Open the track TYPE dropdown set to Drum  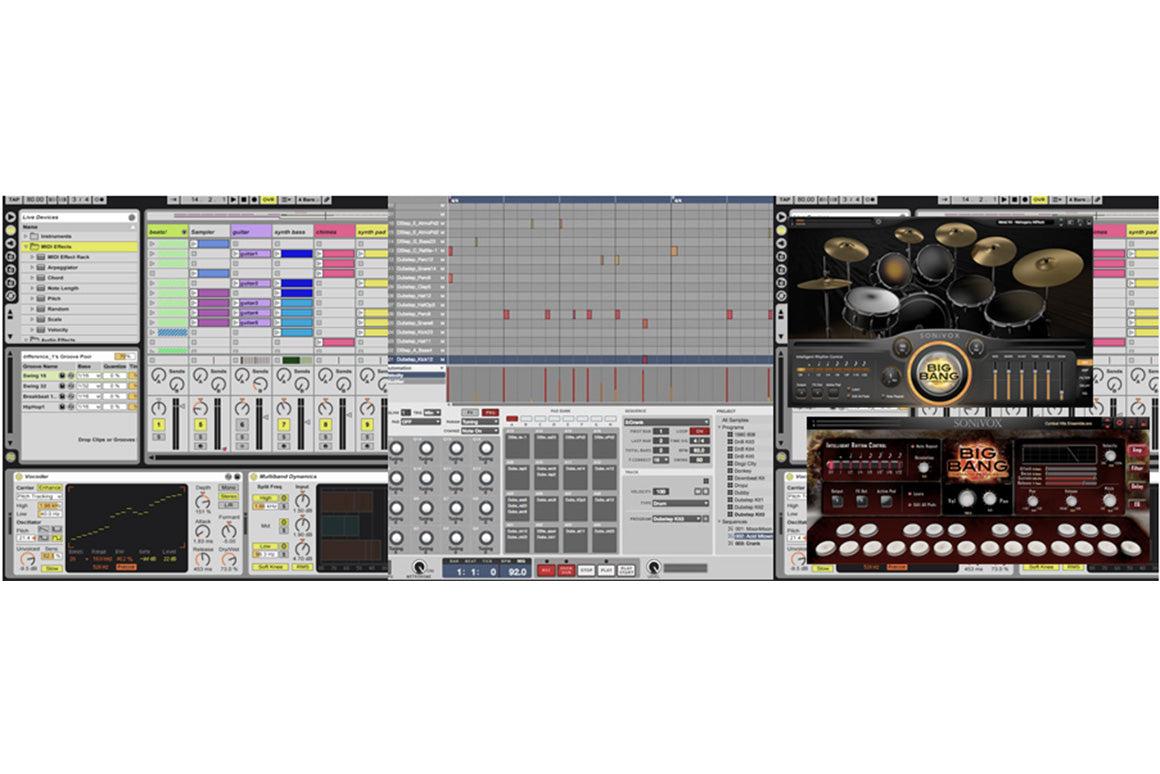coord(679,502)
